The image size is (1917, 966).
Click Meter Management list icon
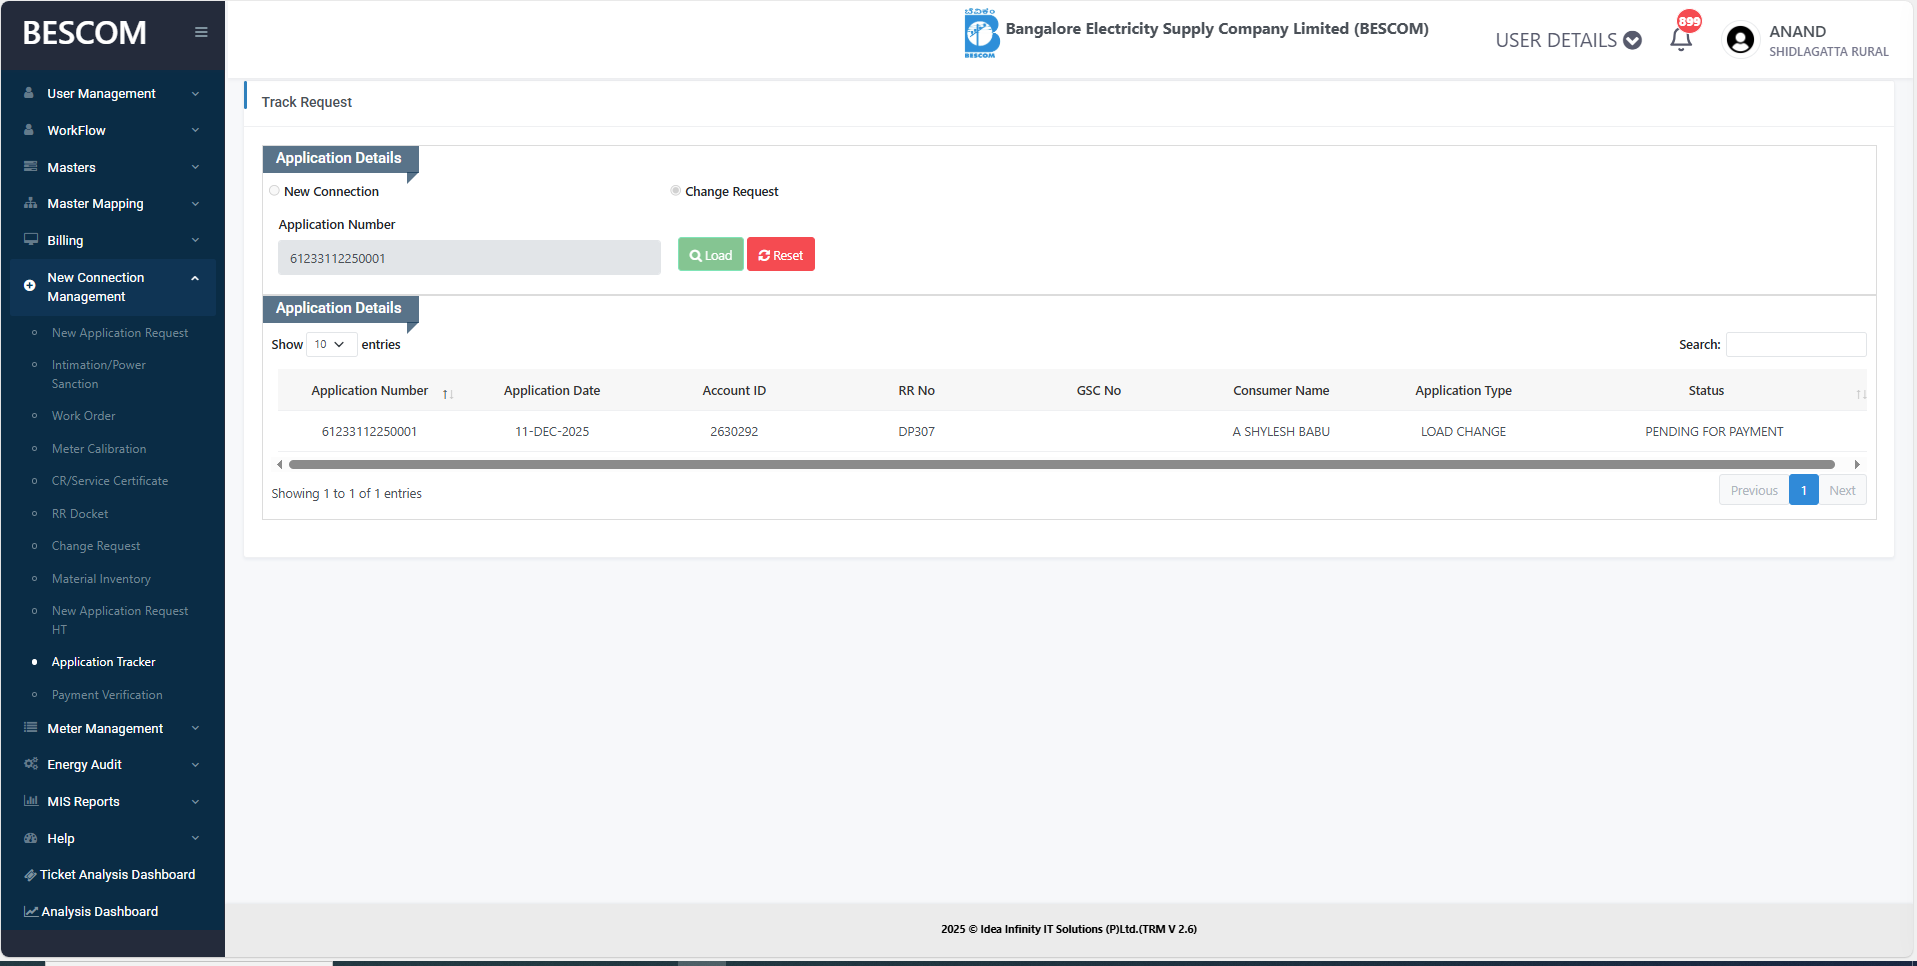tap(30, 728)
